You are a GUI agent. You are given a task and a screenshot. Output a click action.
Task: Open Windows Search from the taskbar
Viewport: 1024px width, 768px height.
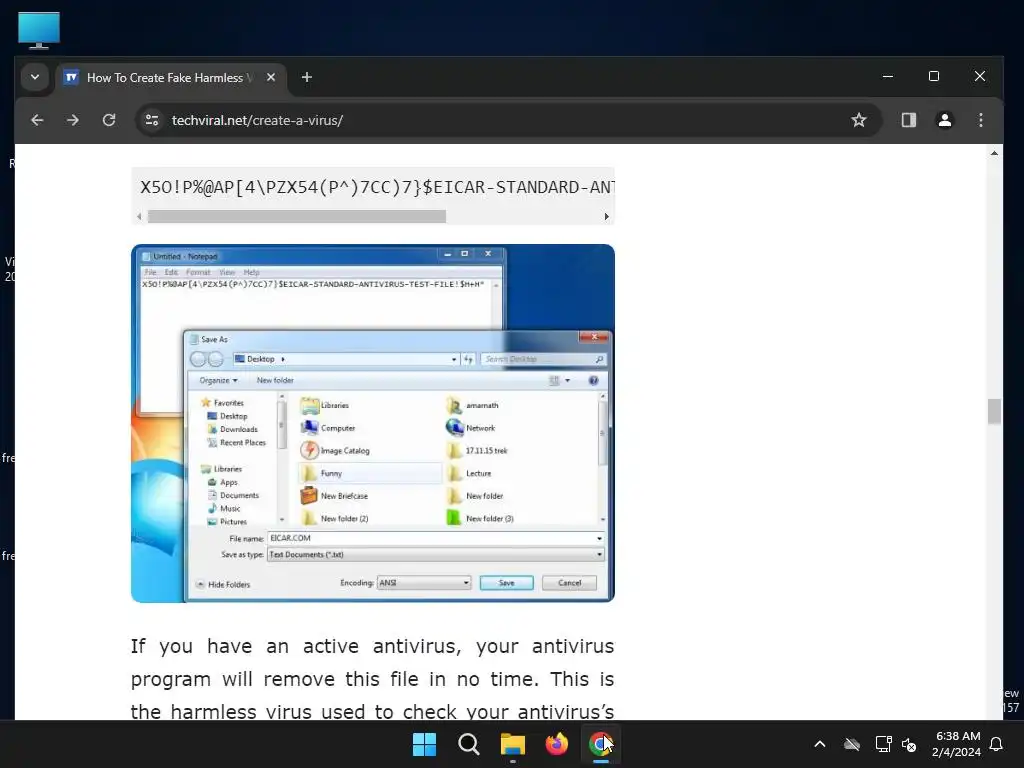468,744
